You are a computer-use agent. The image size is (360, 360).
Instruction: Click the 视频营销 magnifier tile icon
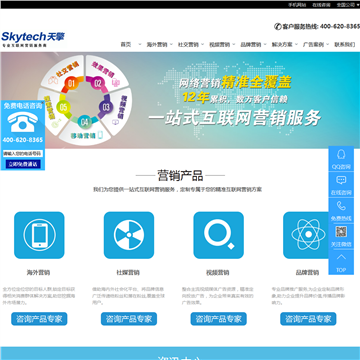[x=218, y=235]
